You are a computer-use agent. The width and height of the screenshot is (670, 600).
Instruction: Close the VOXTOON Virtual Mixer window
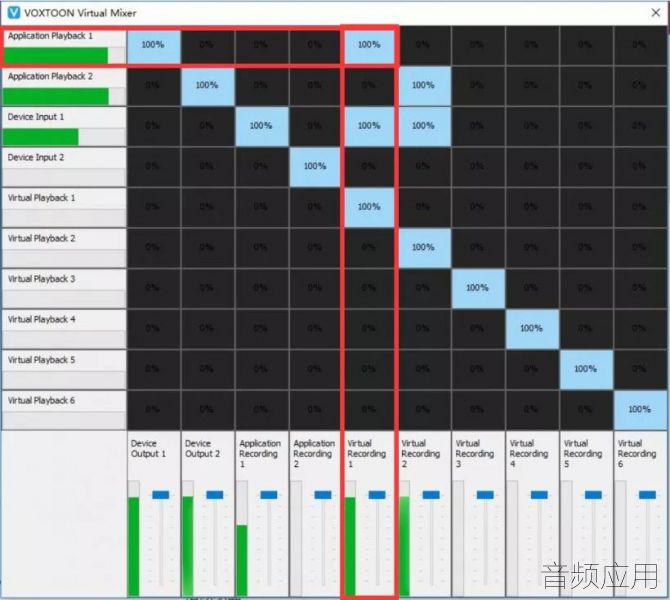pyautogui.click(x=655, y=13)
